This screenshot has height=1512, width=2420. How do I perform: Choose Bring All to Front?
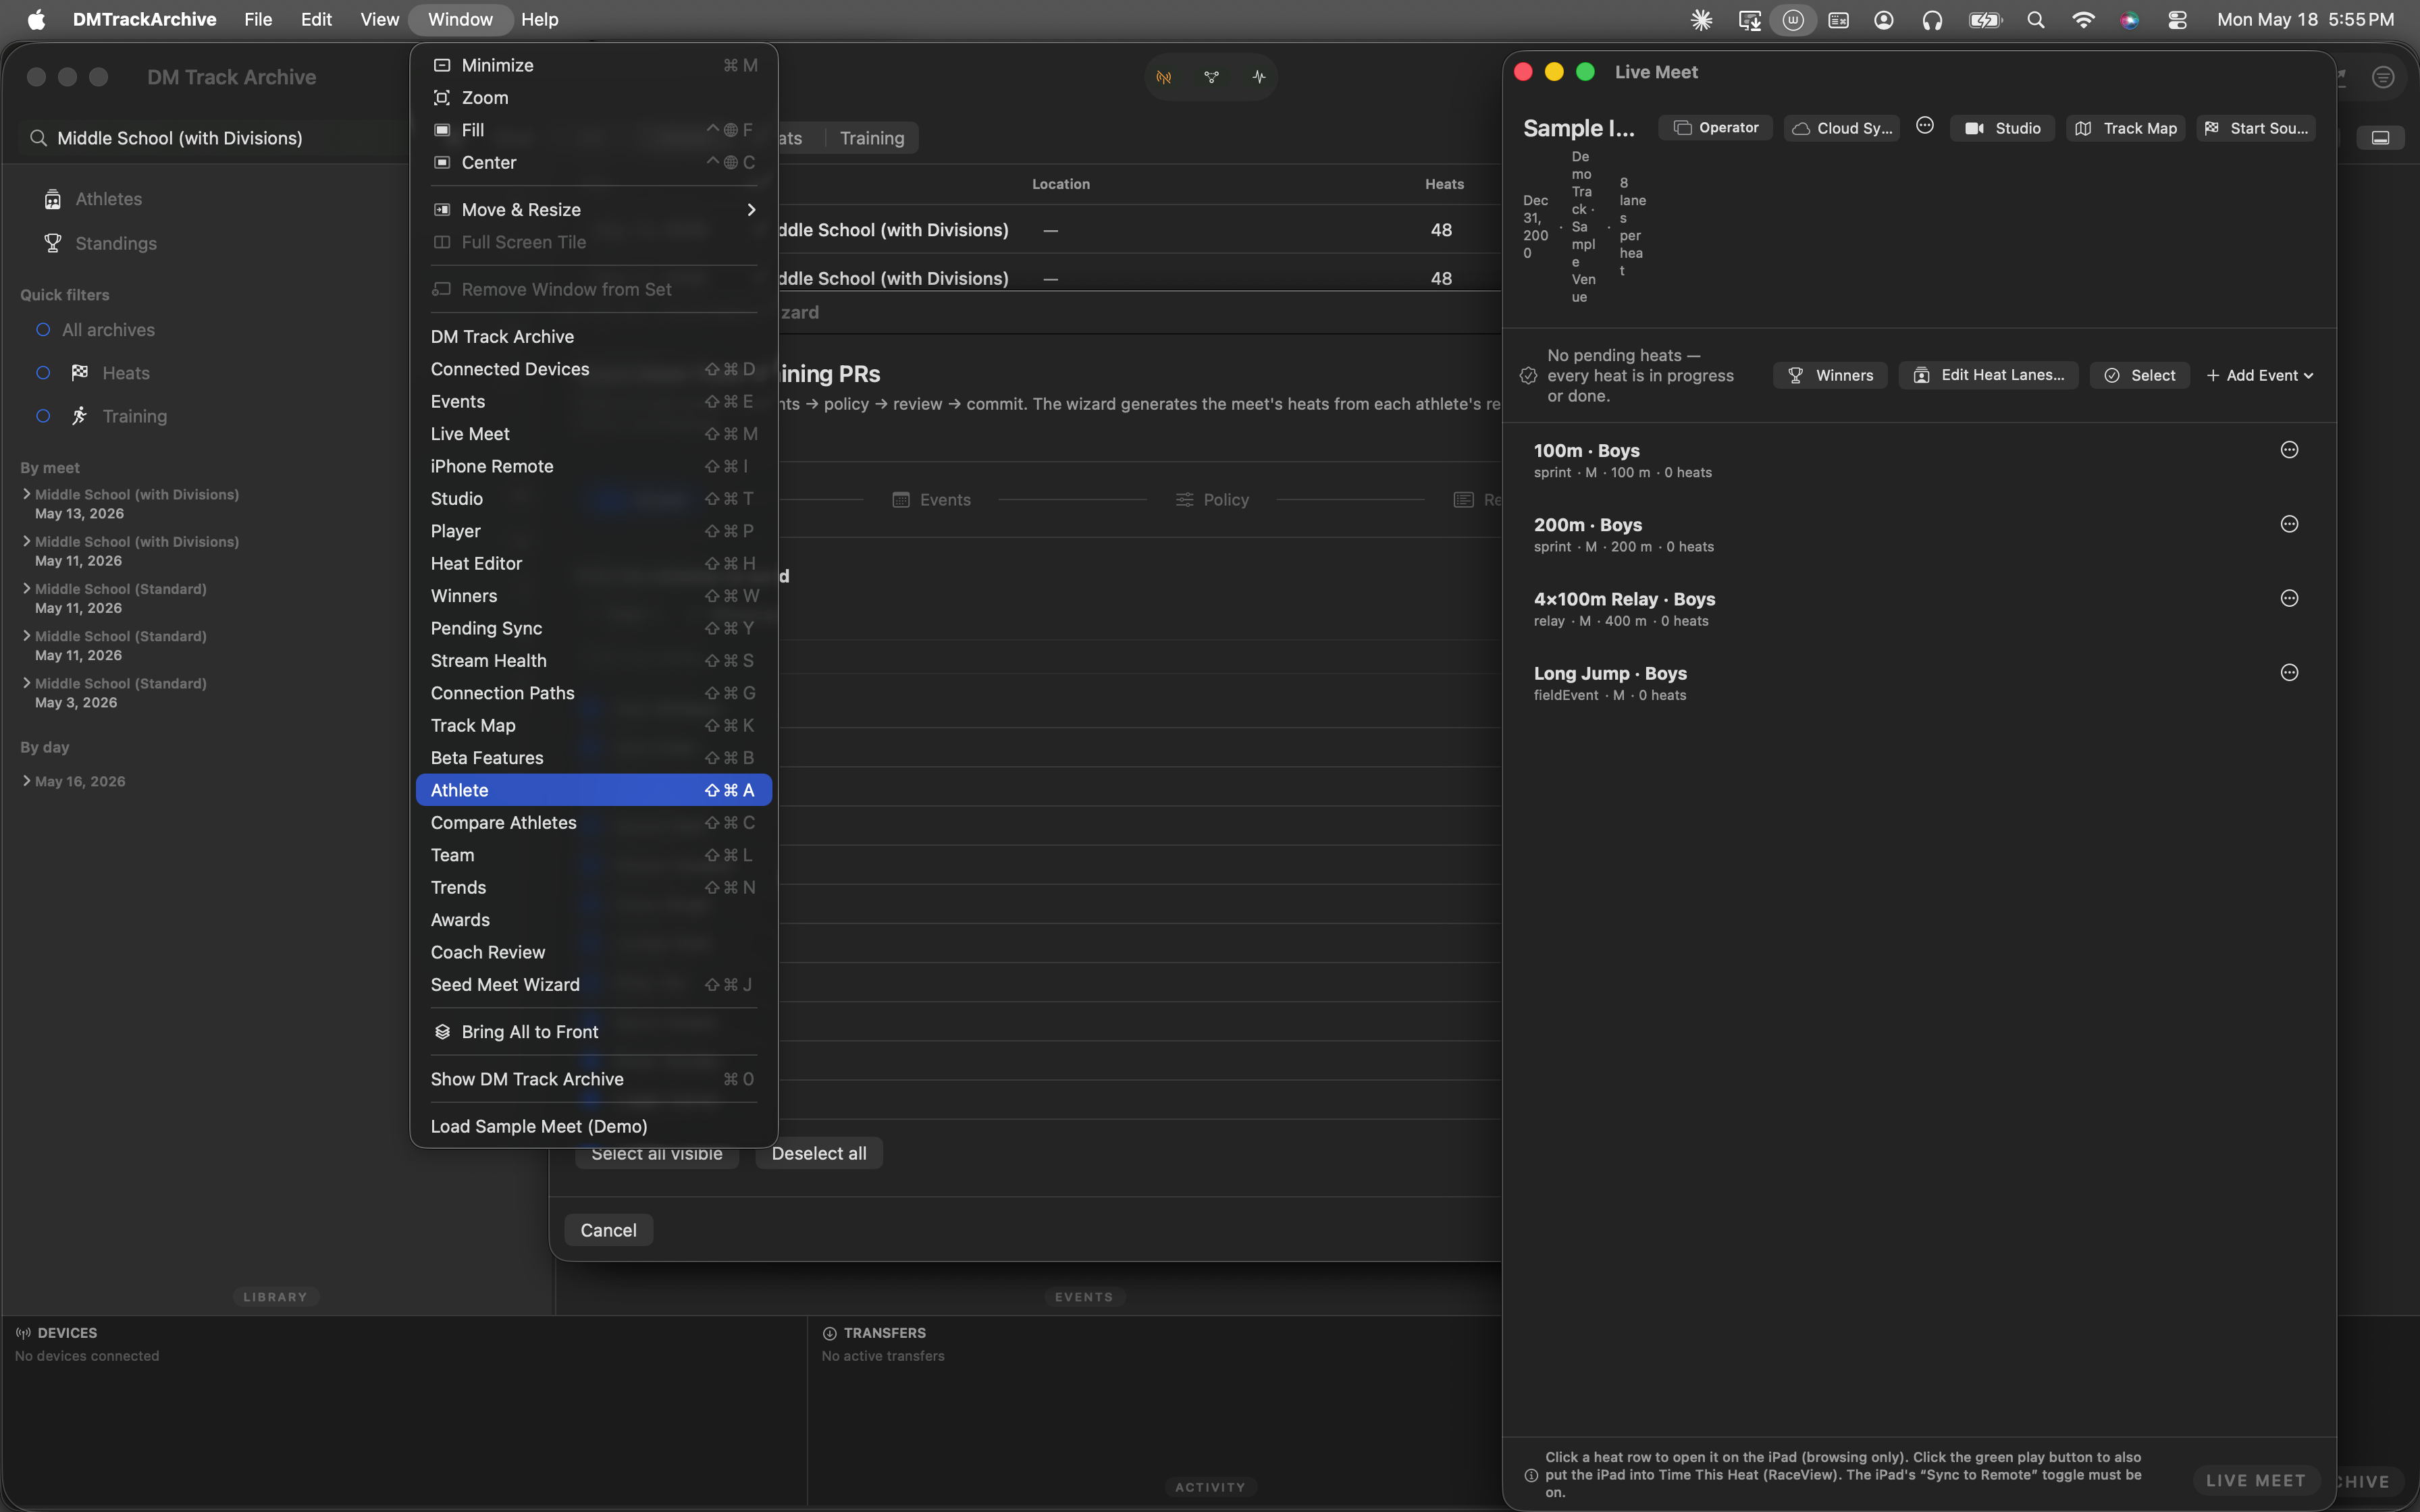594,1032
